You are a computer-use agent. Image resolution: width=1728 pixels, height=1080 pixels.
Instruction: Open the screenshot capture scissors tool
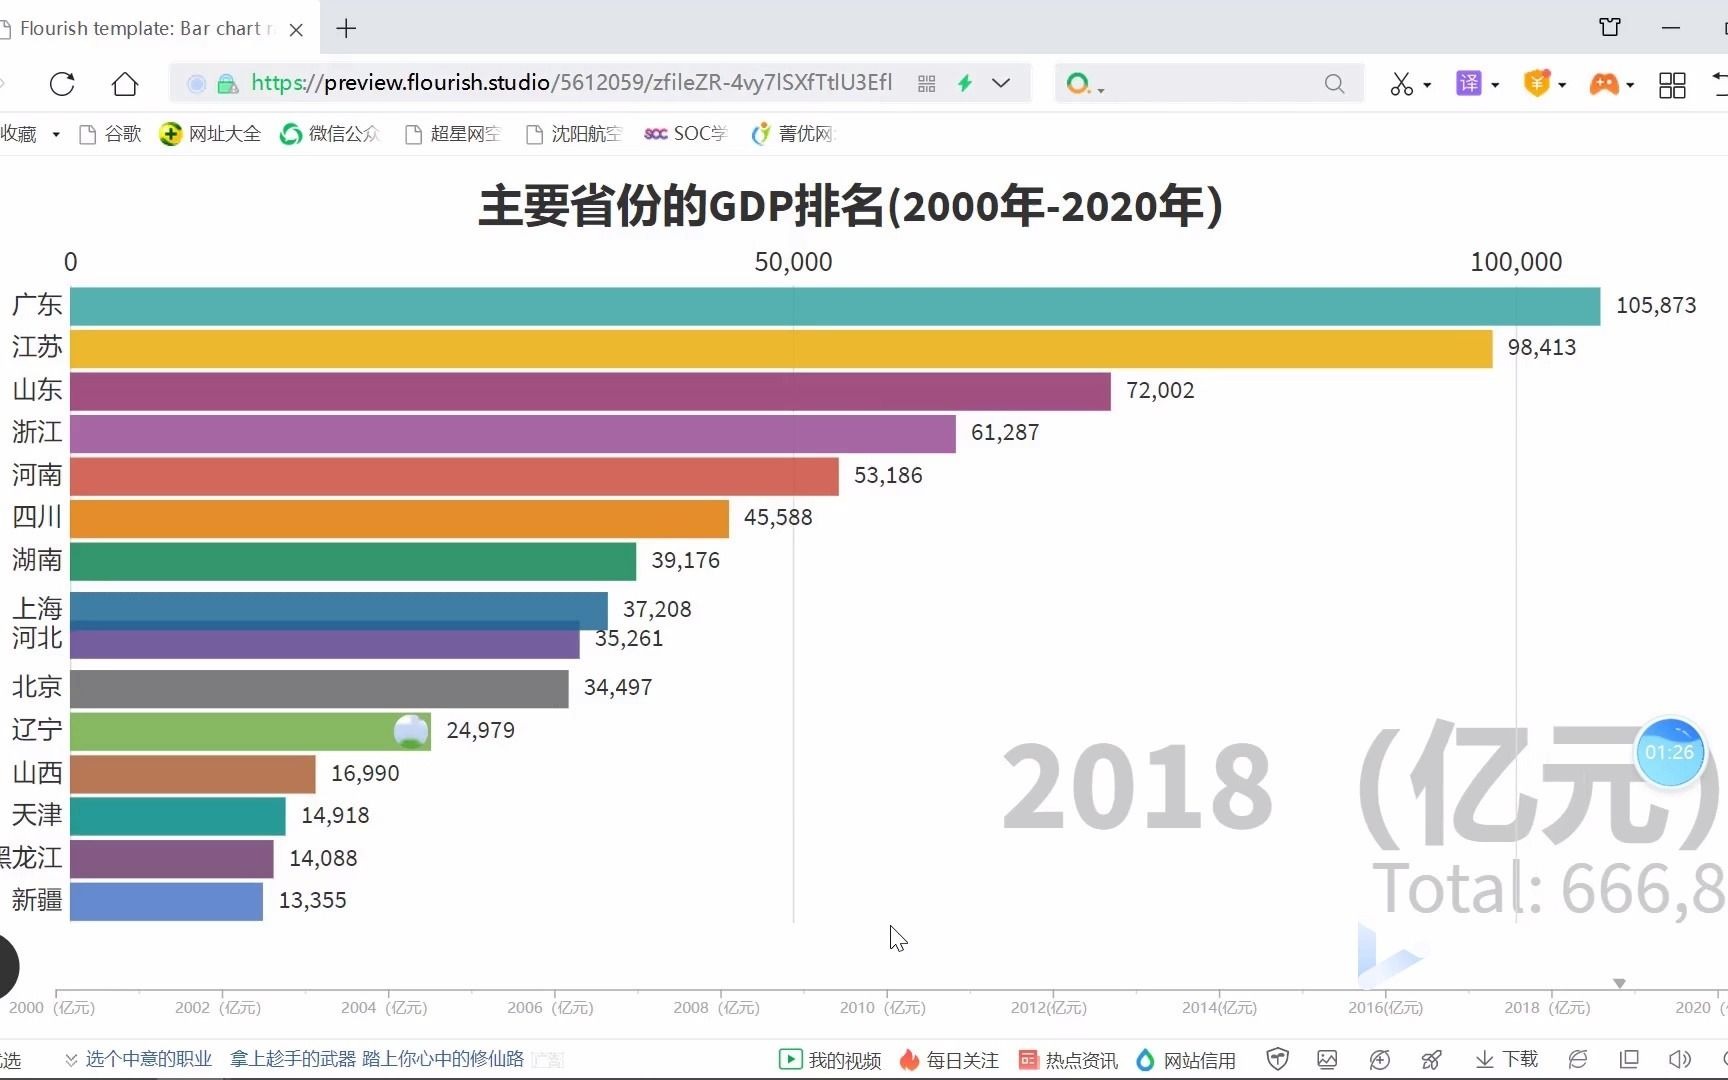point(1404,83)
